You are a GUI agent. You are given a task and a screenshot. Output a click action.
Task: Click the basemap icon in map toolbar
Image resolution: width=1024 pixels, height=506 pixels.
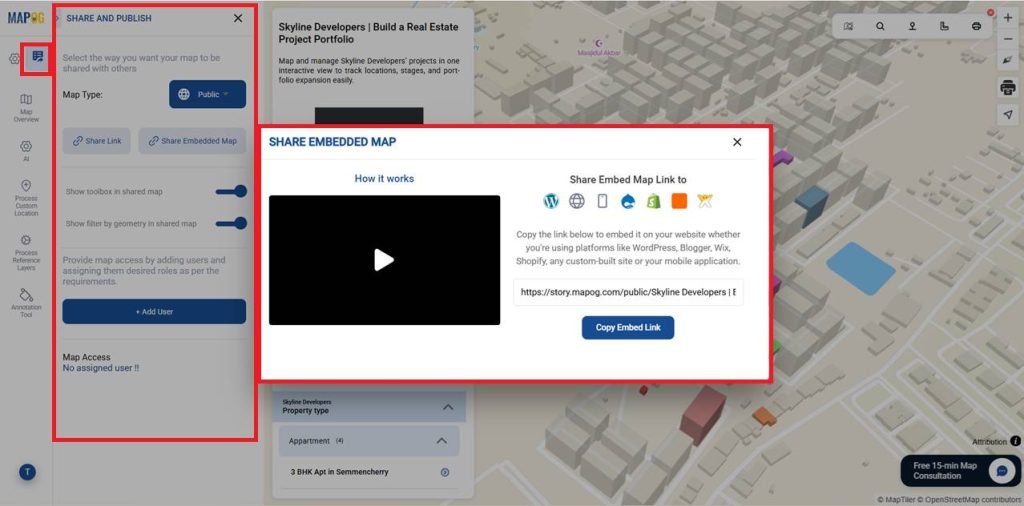848,26
